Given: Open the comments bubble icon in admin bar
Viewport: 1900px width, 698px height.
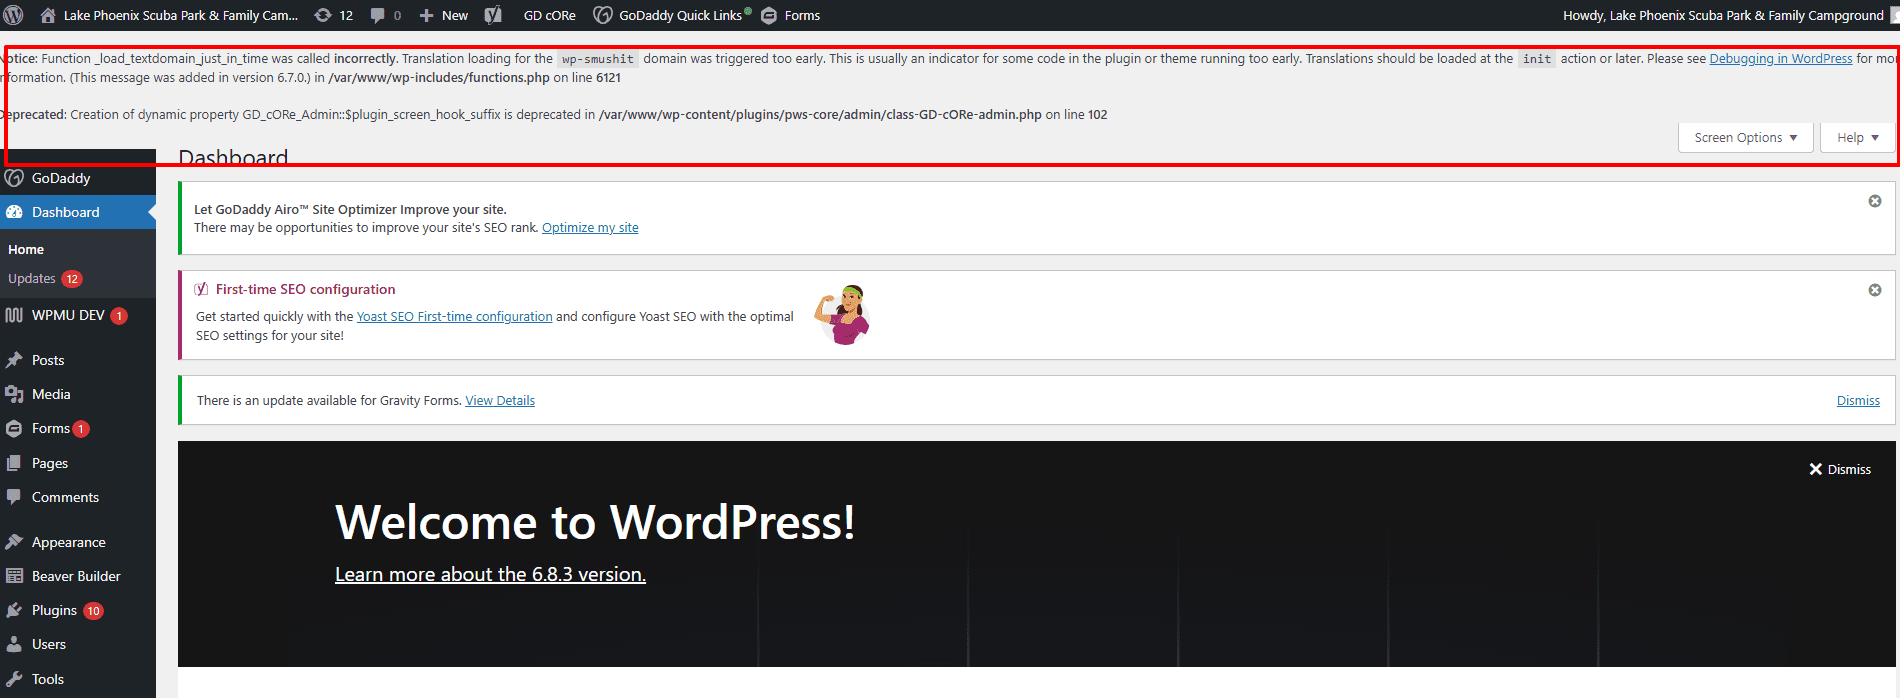Looking at the screenshot, I should pyautogui.click(x=377, y=15).
